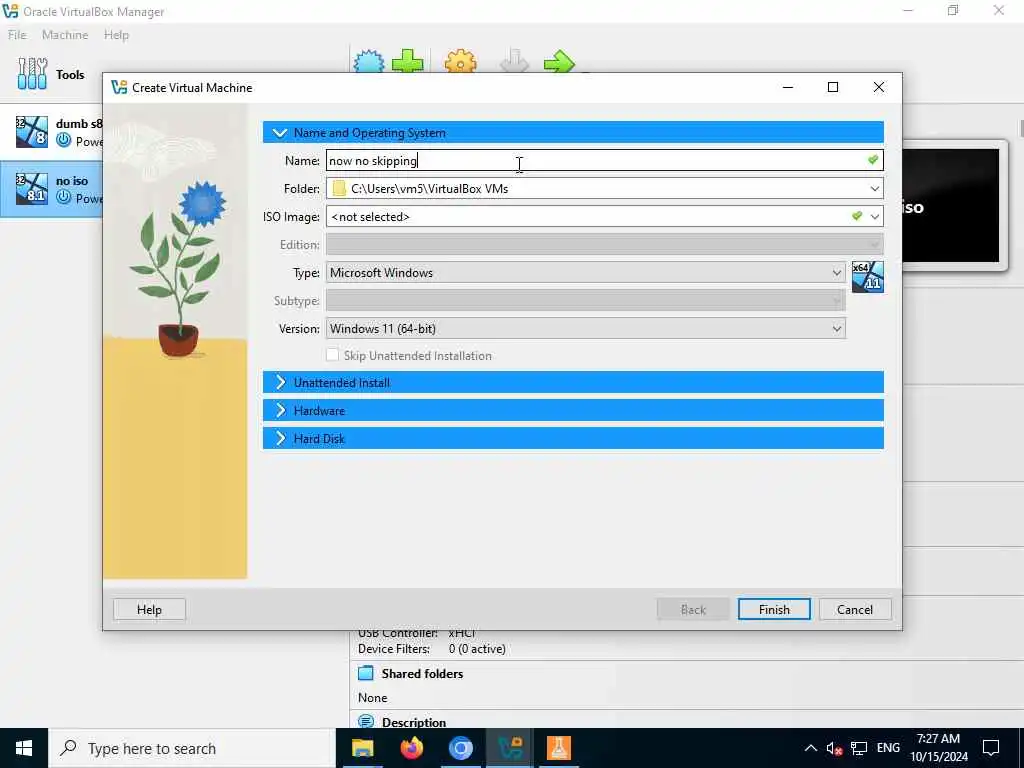Click the orange flask taskbar icon
This screenshot has width=1024, height=768.
[x=558, y=748]
